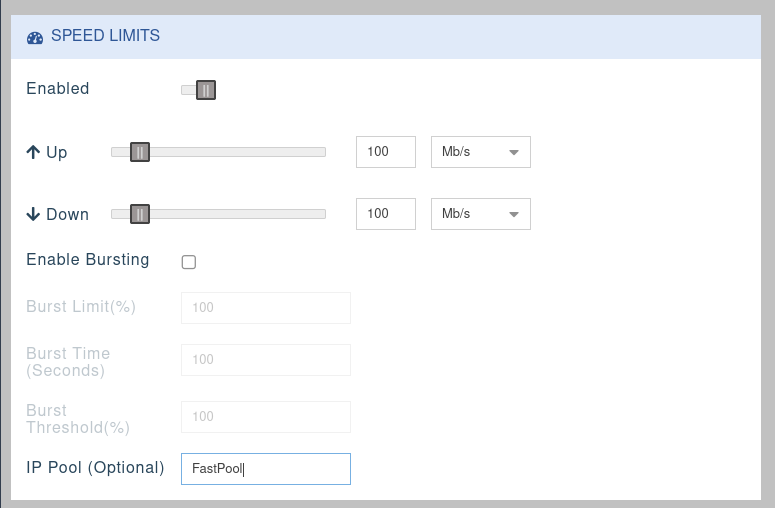Click the IP Pool field containing FastPool
Image resolution: width=775 pixels, height=508 pixels.
[x=265, y=469]
